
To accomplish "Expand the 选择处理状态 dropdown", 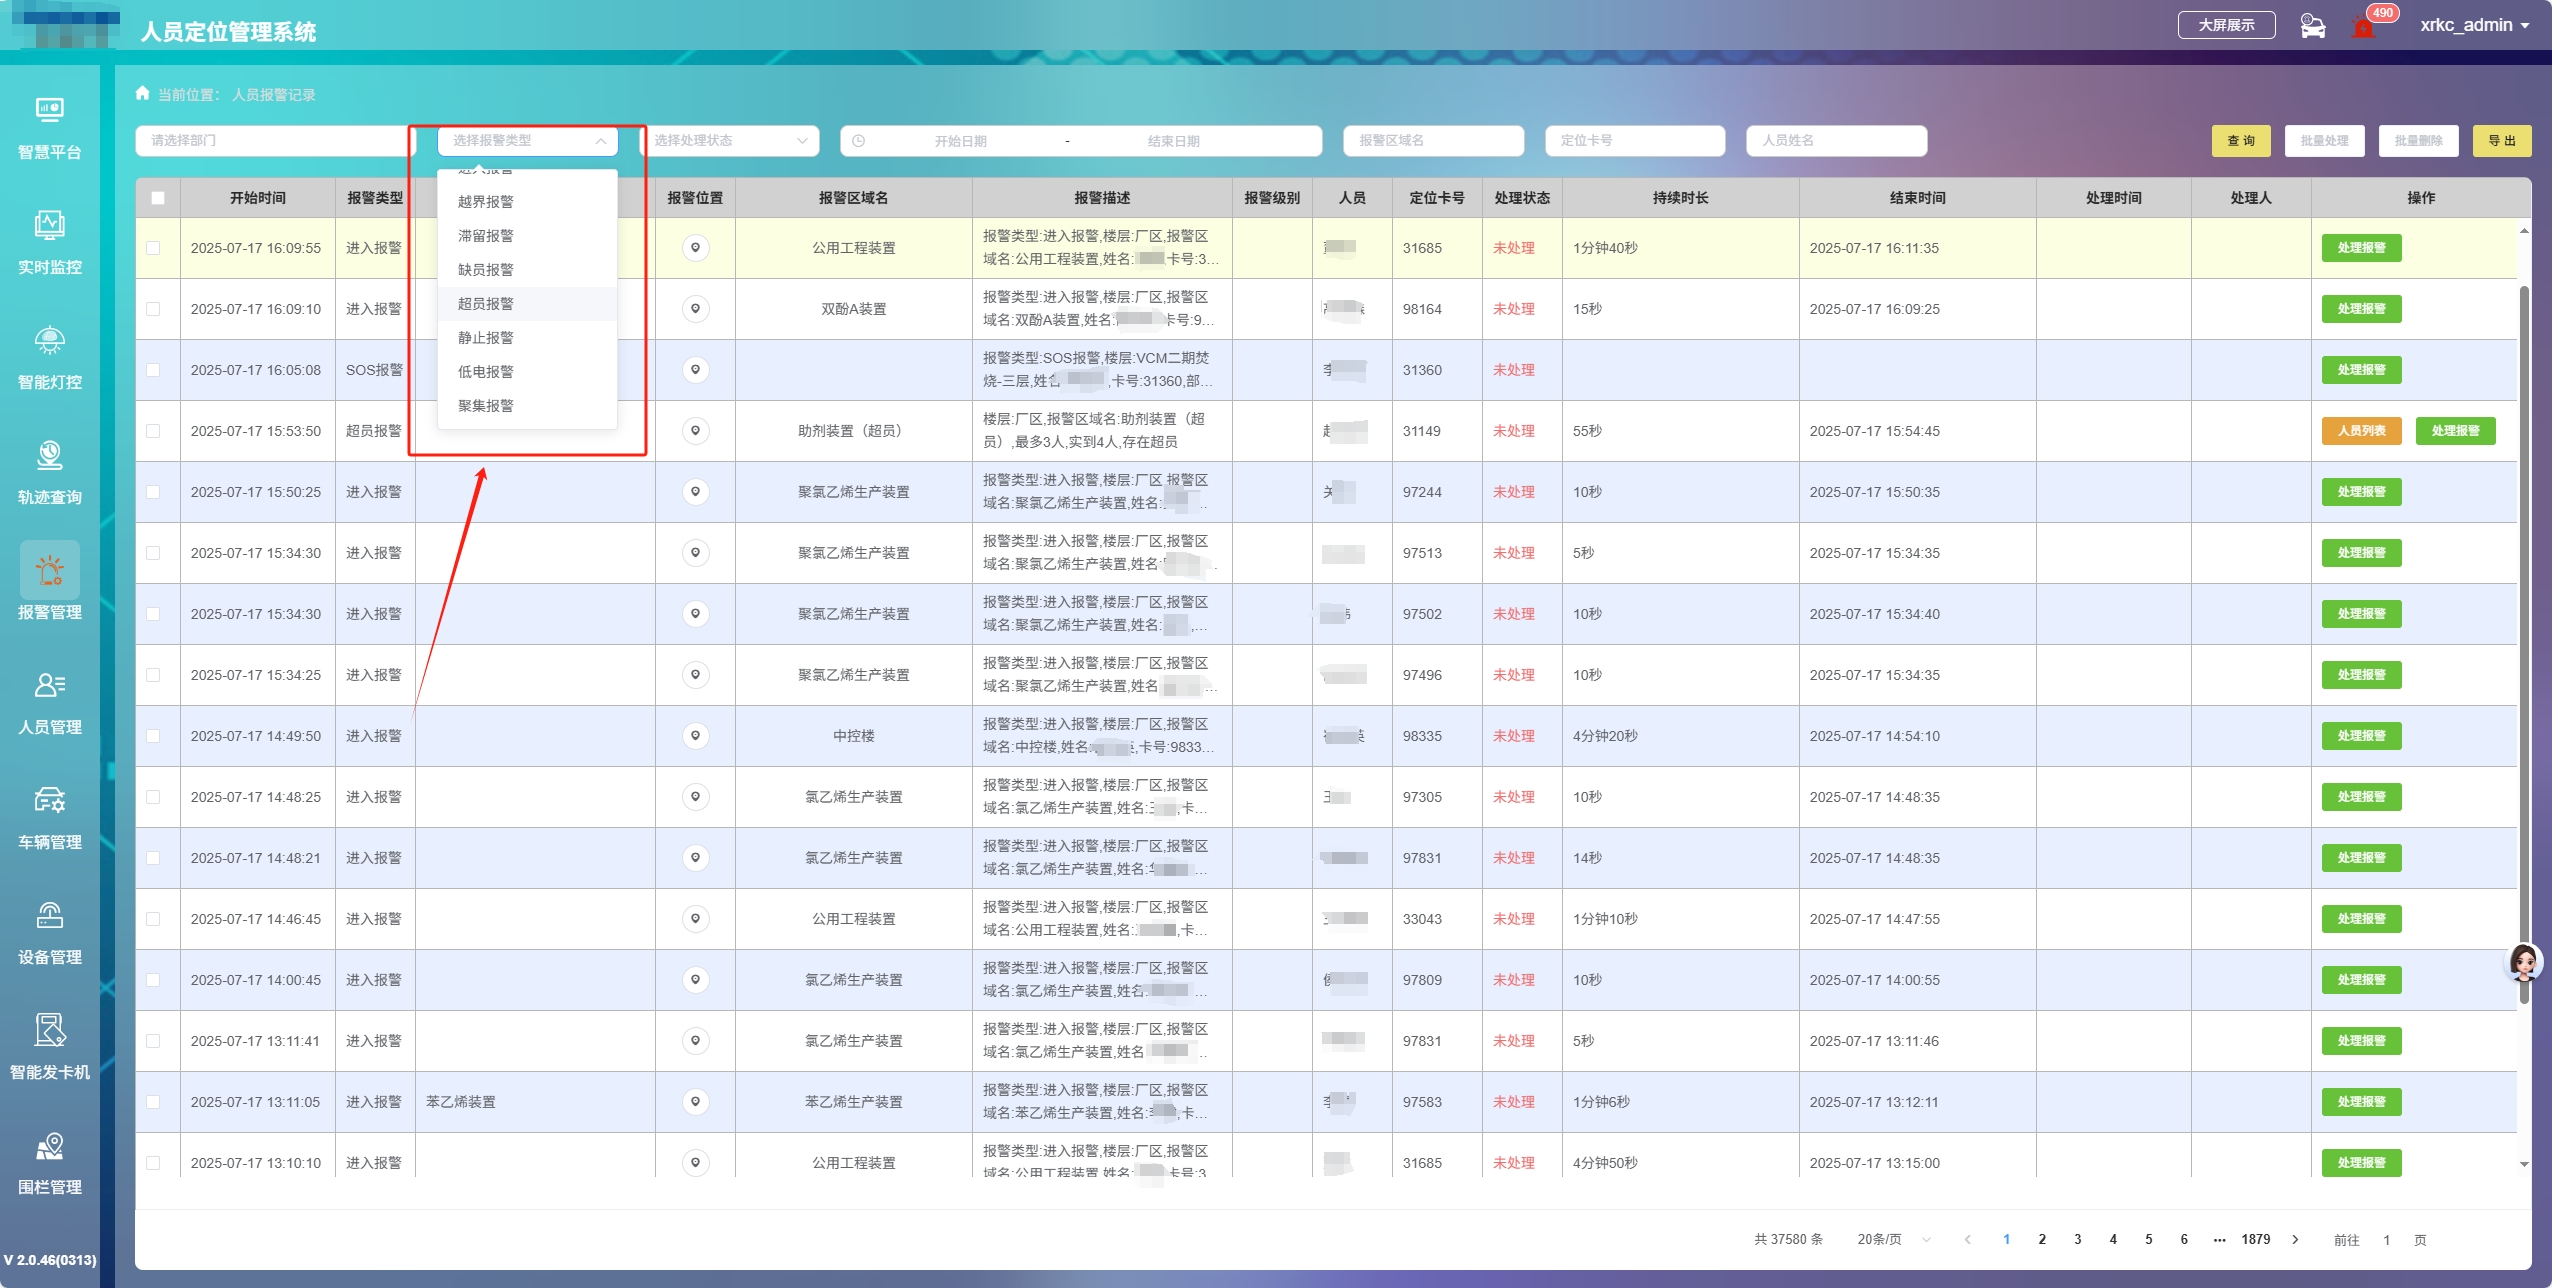I will pos(729,141).
